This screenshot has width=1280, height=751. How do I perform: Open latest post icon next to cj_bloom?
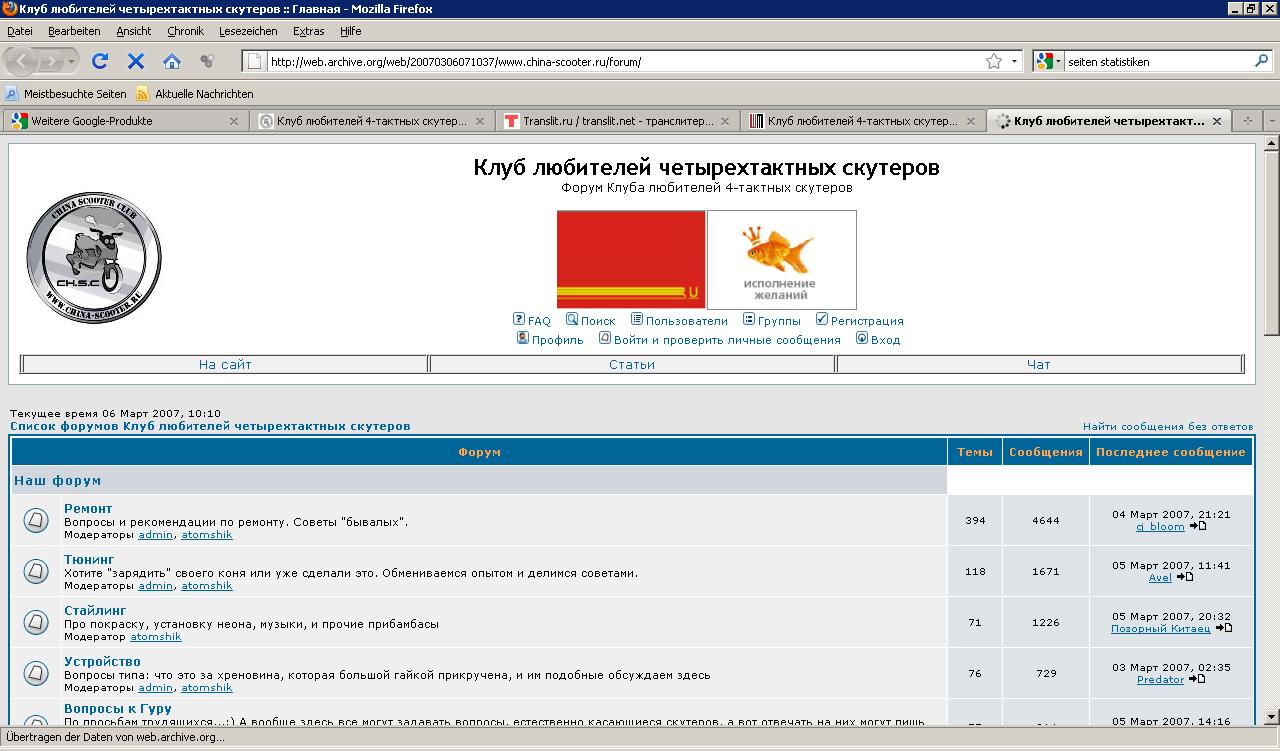[1198, 526]
